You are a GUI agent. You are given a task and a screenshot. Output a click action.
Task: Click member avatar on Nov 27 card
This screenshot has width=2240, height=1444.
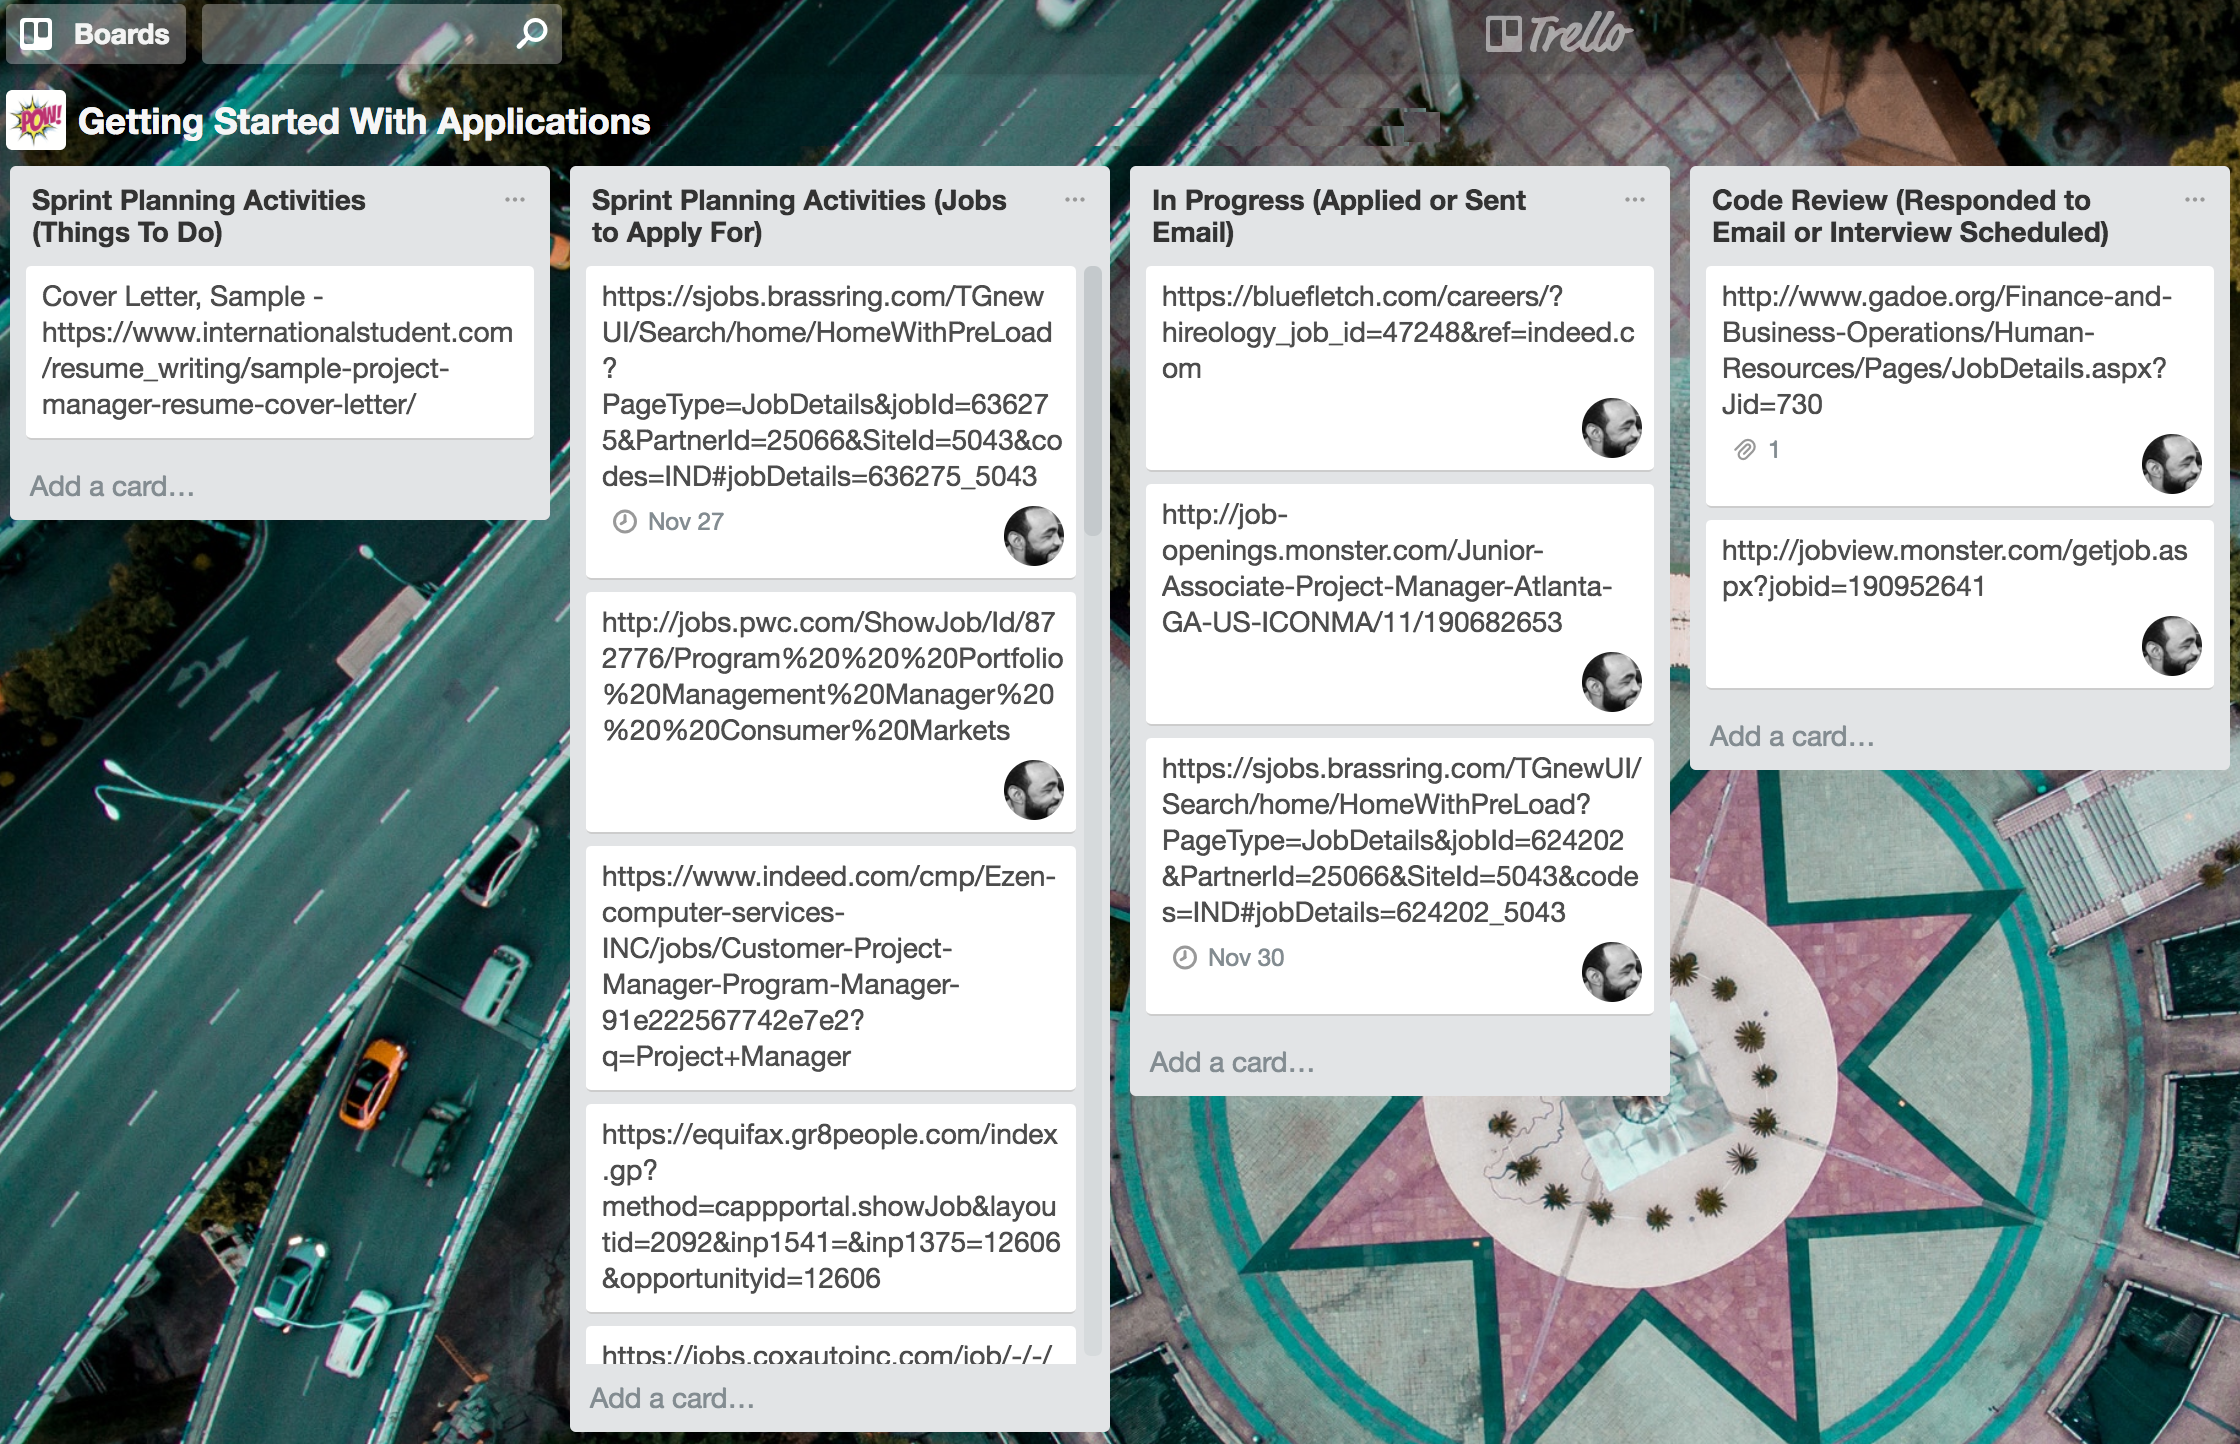[x=1034, y=536]
